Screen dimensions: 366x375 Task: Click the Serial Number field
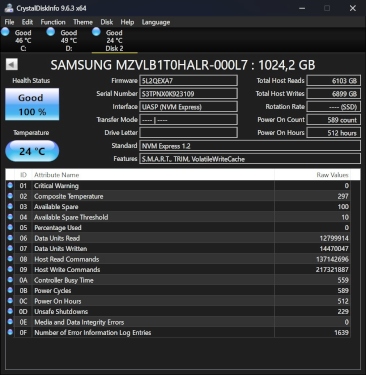click(x=188, y=94)
